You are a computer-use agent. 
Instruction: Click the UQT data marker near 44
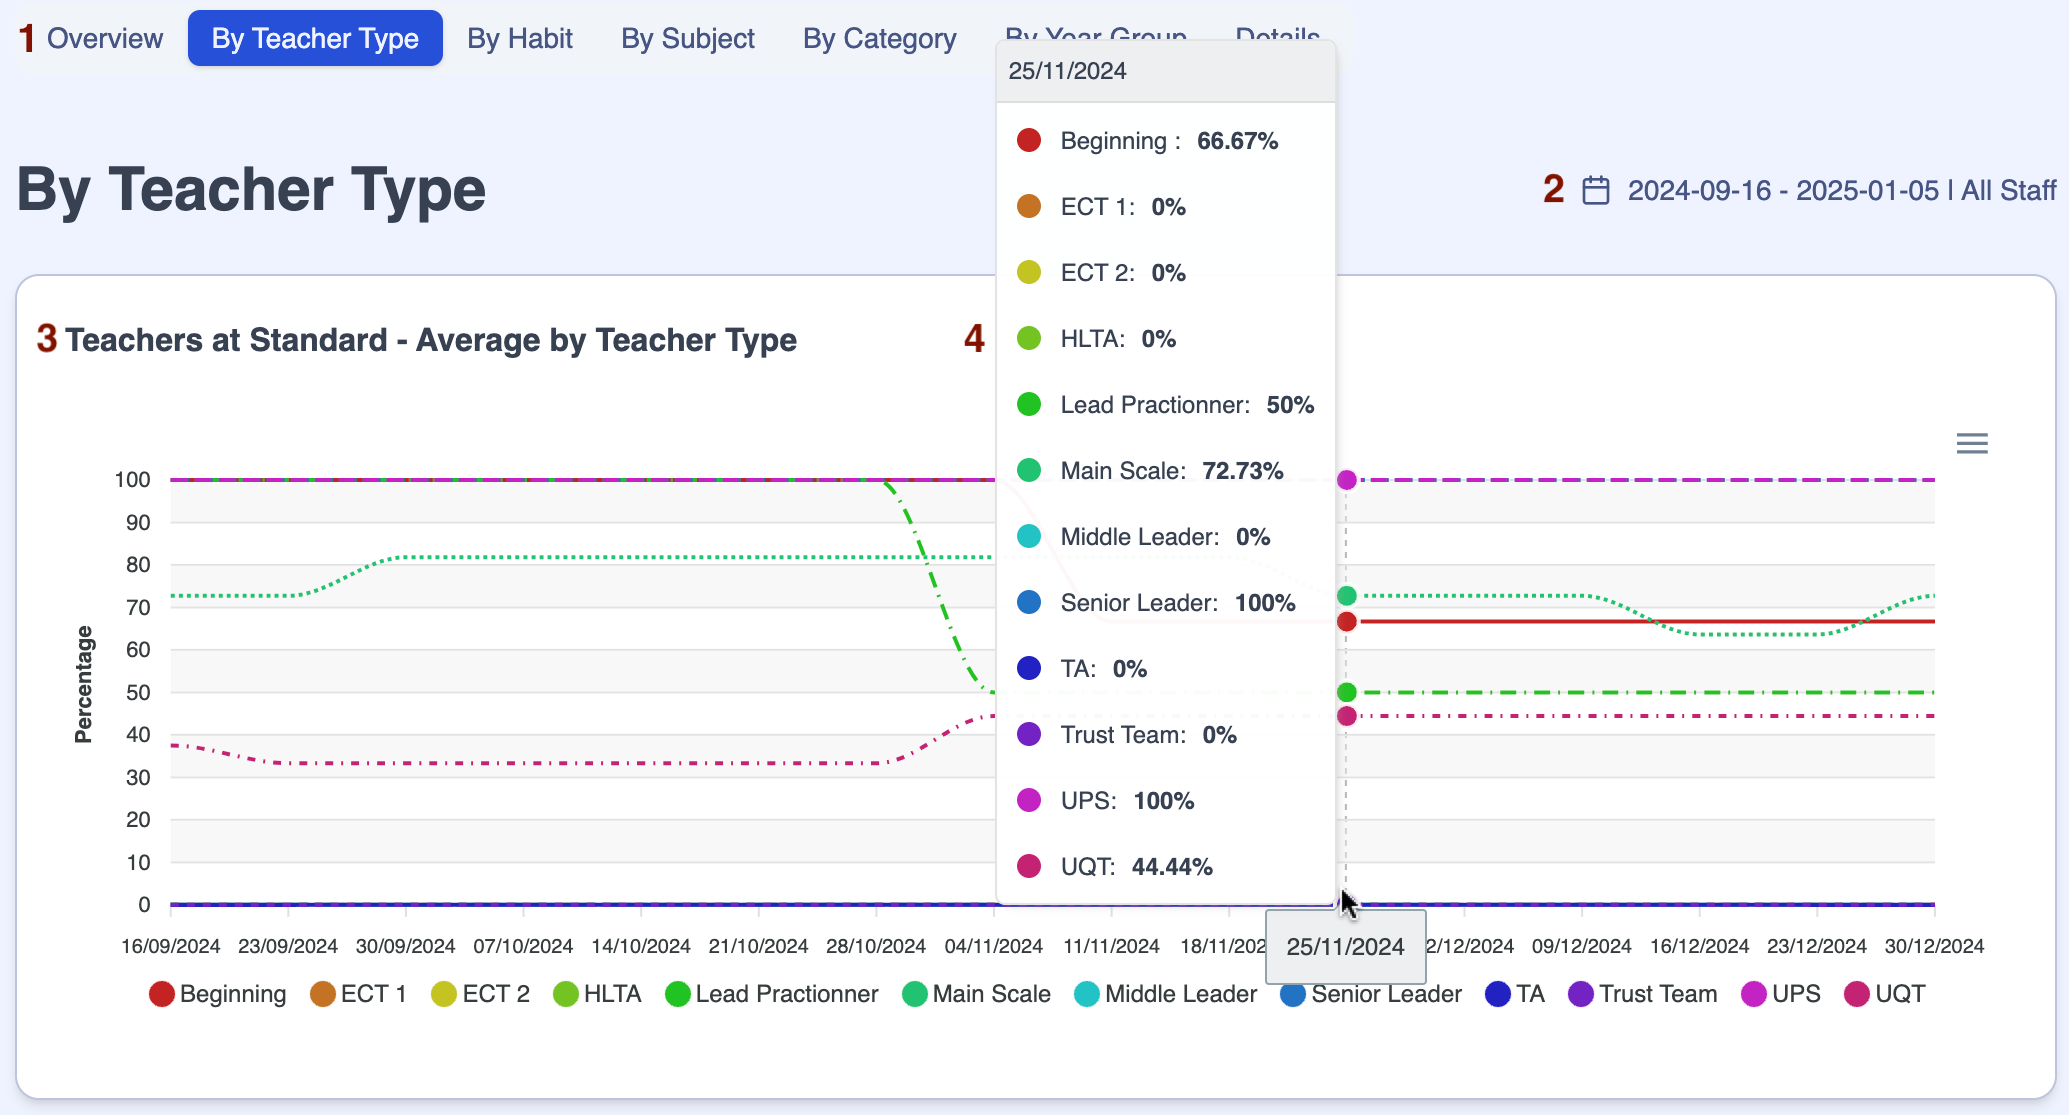pyautogui.click(x=1347, y=716)
